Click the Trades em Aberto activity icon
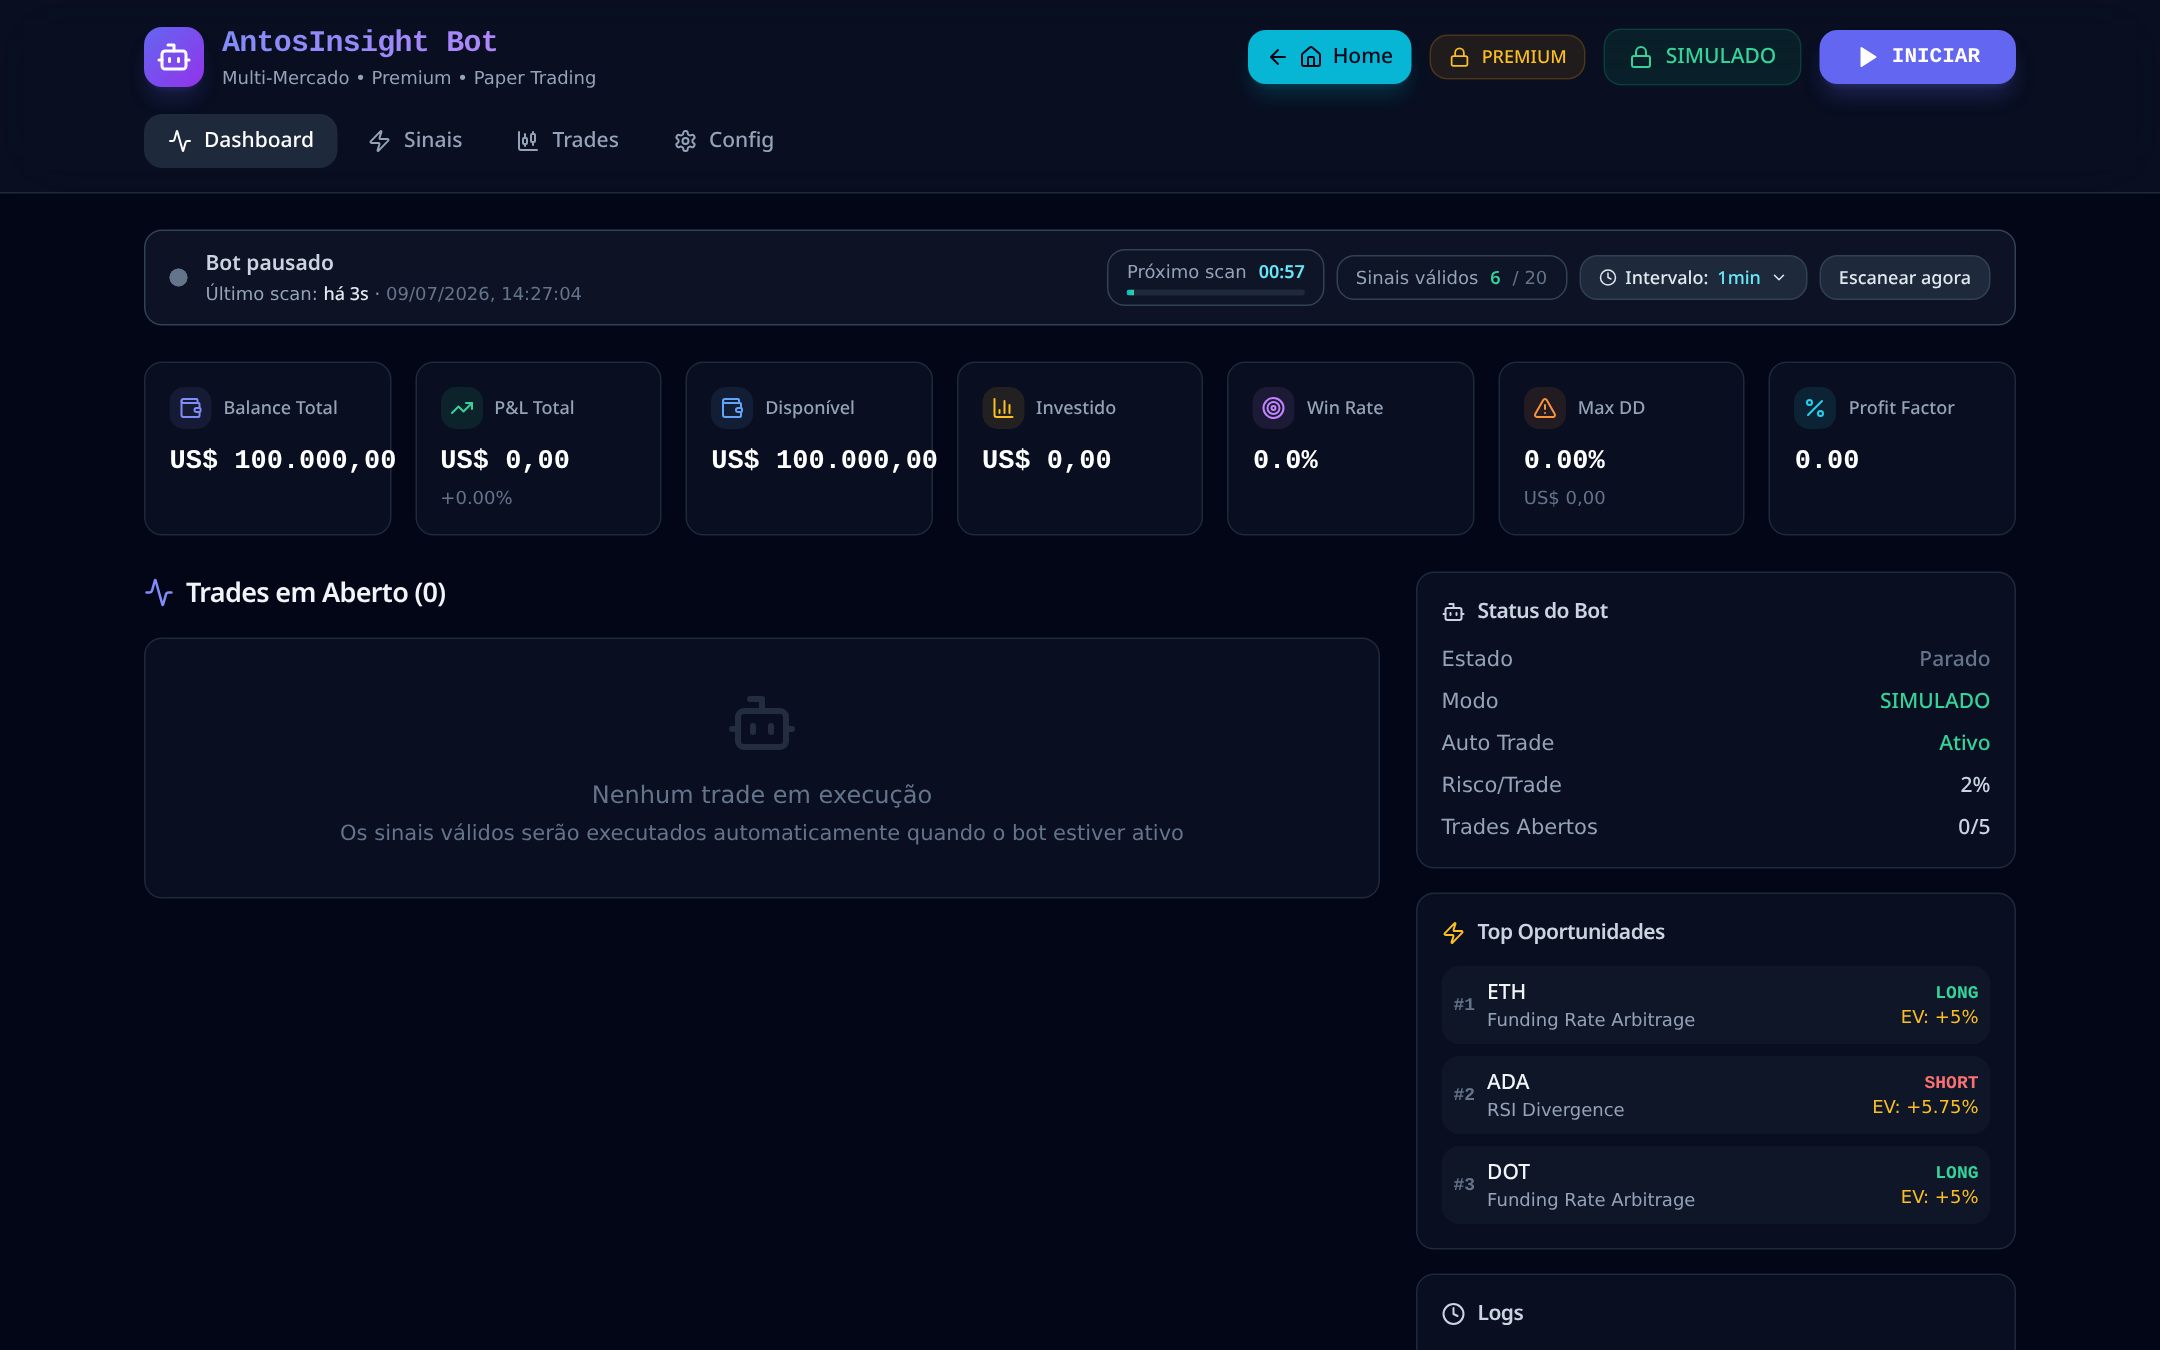The image size is (2160, 1350). coord(159,593)
